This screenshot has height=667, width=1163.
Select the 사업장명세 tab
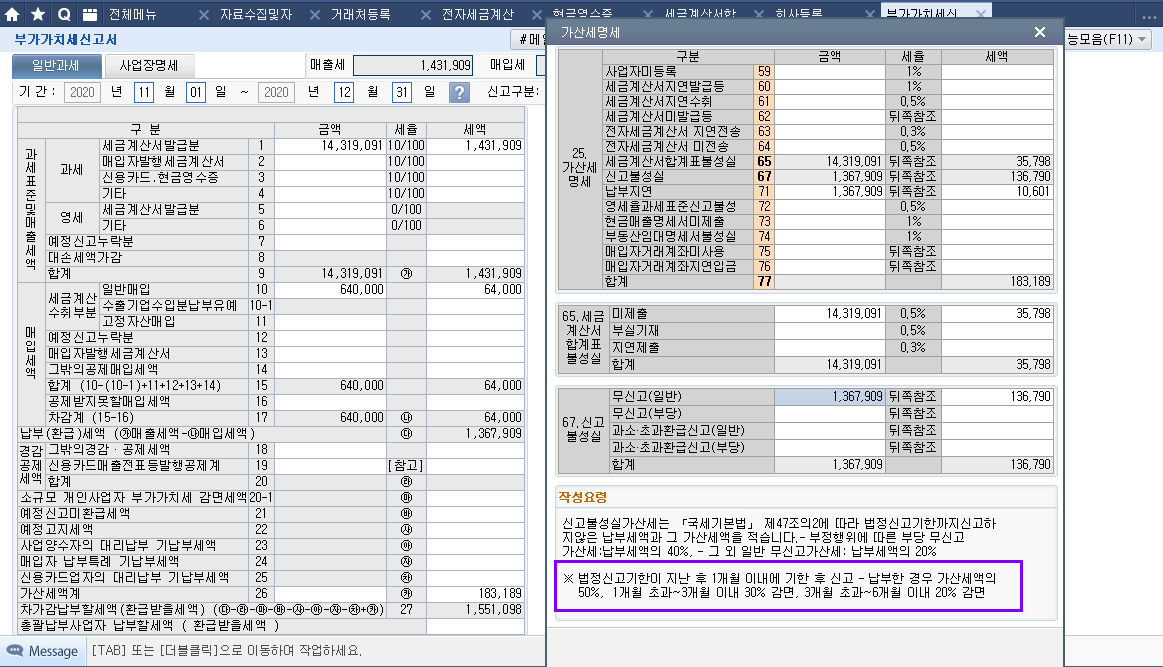tap(149, 66)
